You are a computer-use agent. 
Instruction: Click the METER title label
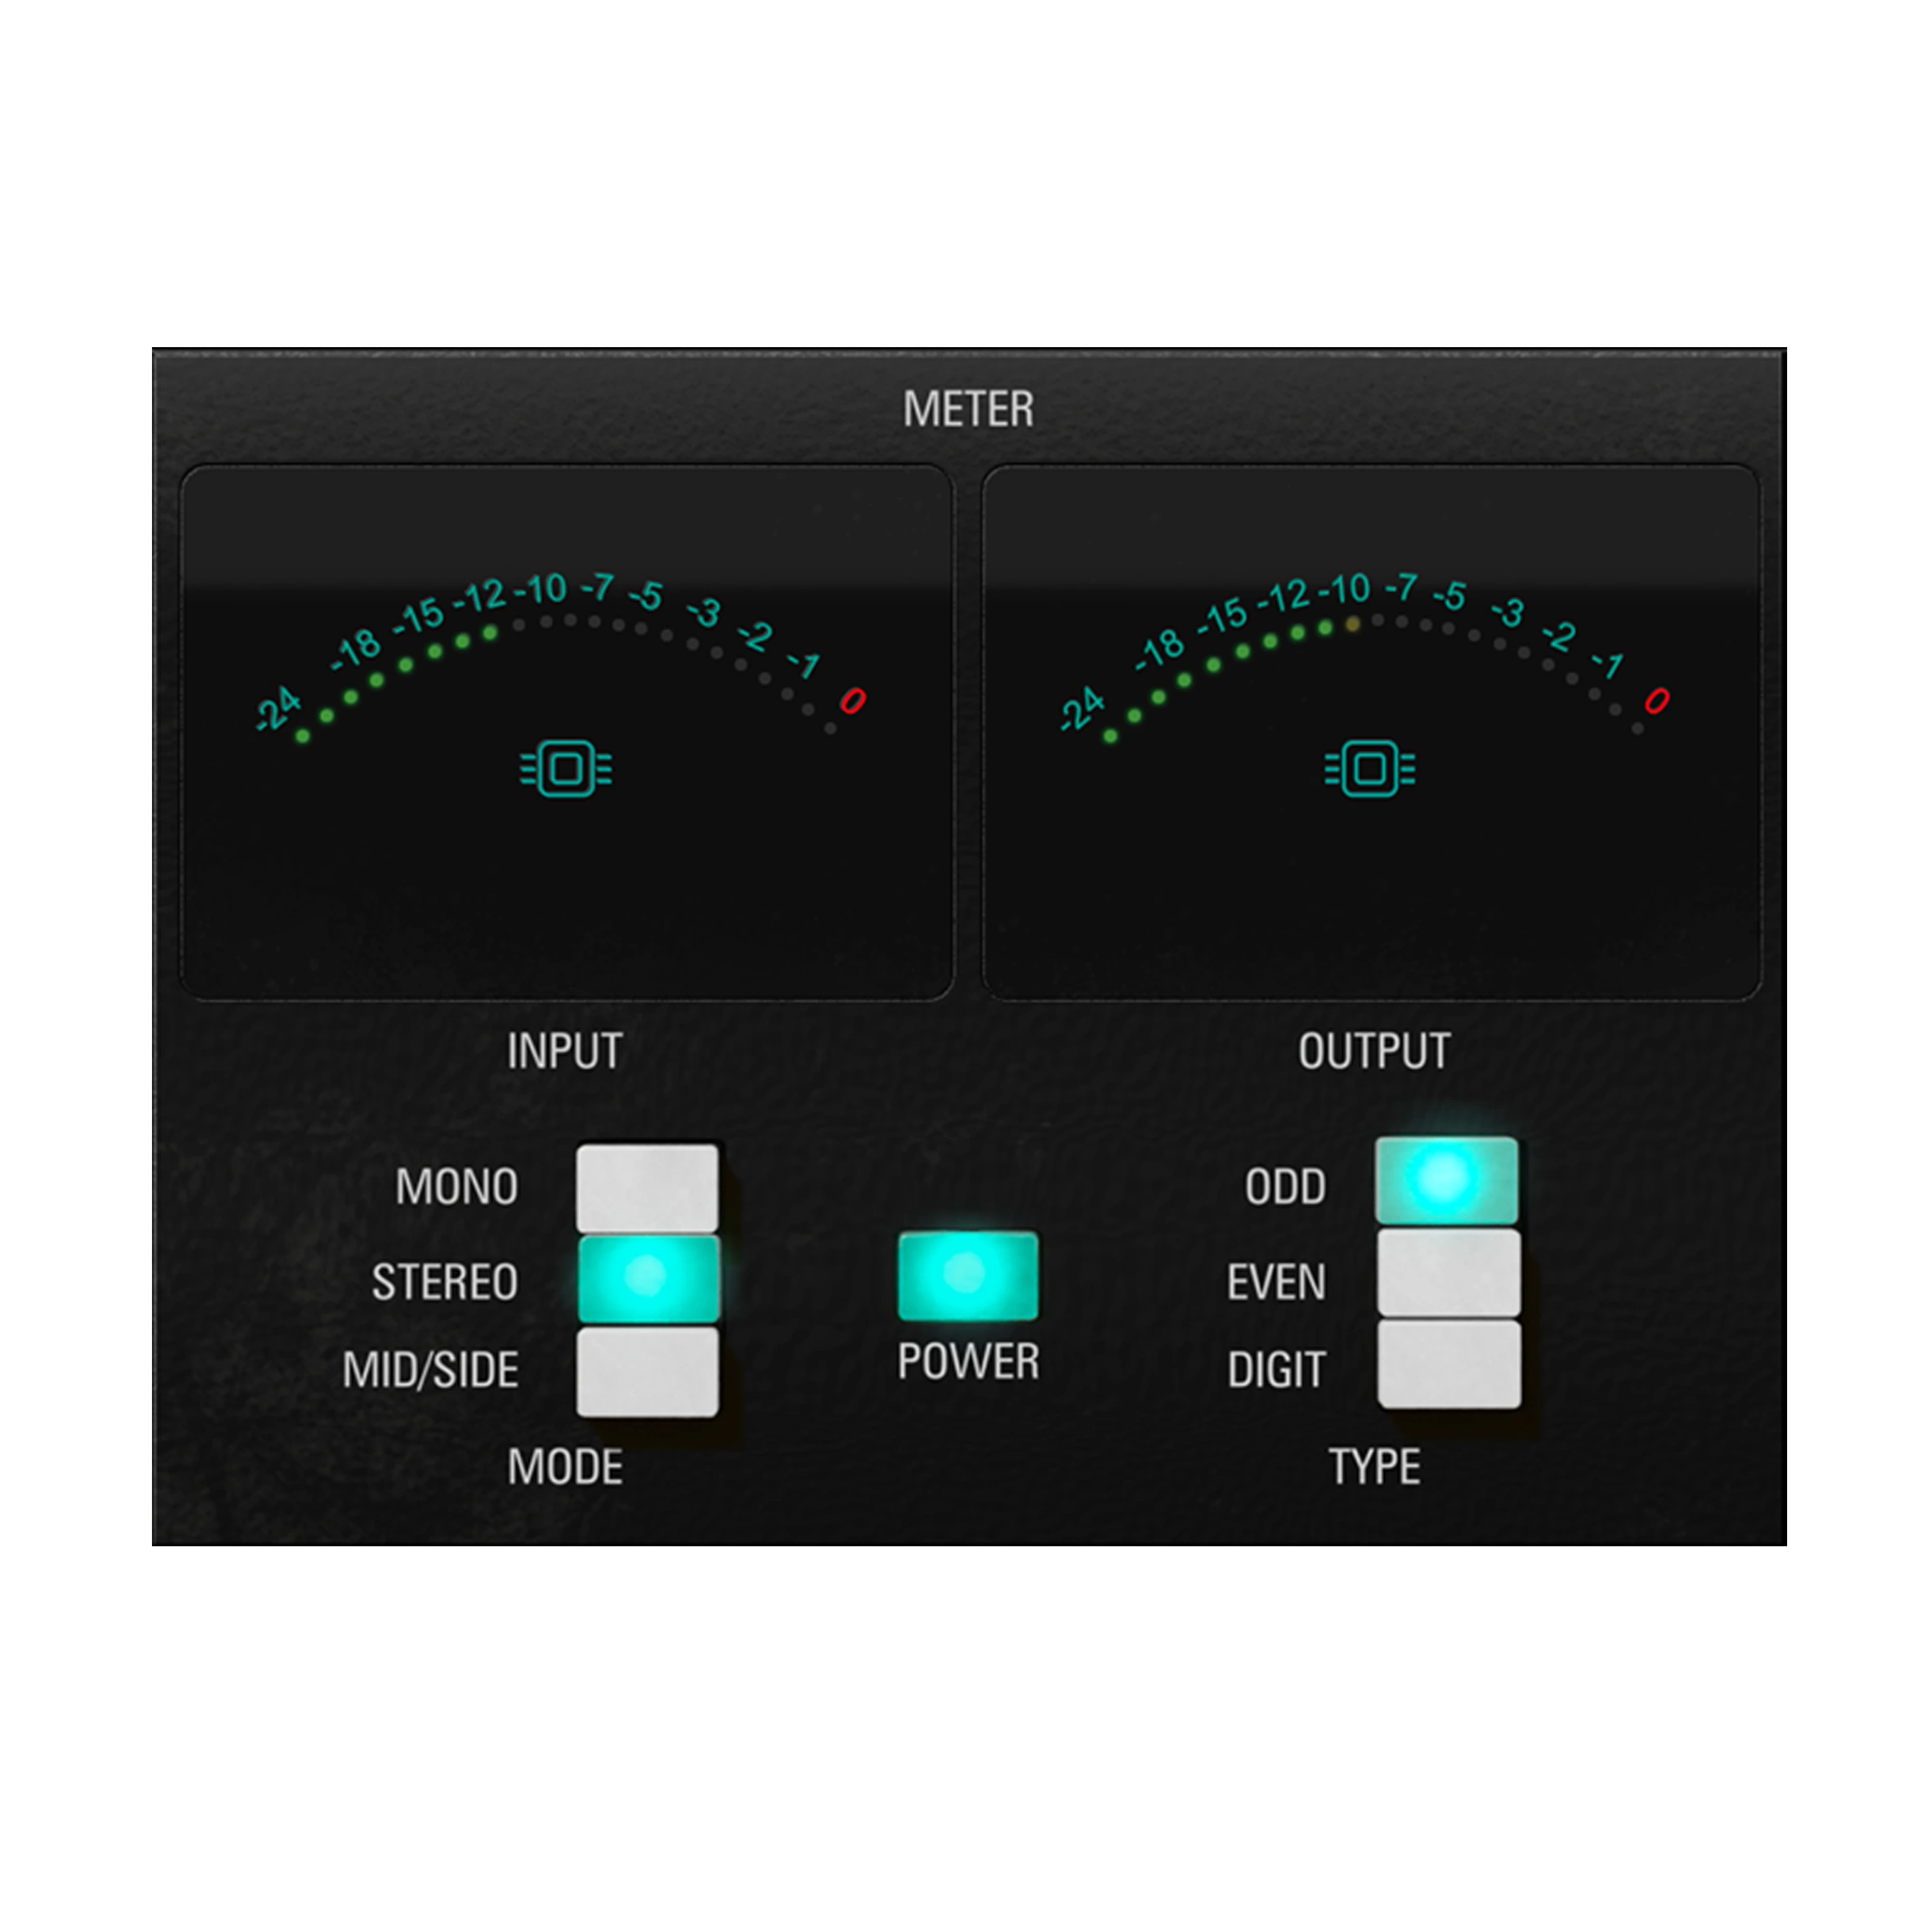(967, 409)
